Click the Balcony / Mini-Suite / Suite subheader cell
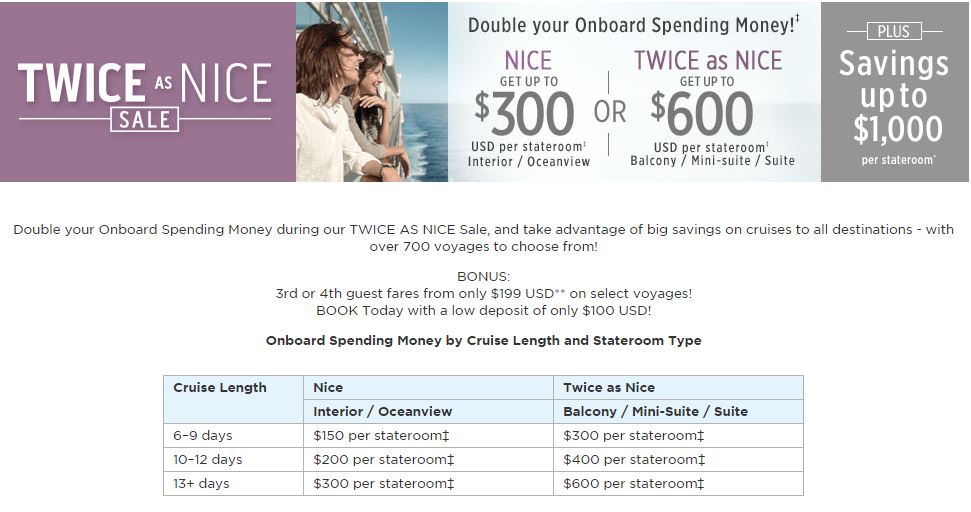Viewport: 971px width, 512px height. pos(655,412)
